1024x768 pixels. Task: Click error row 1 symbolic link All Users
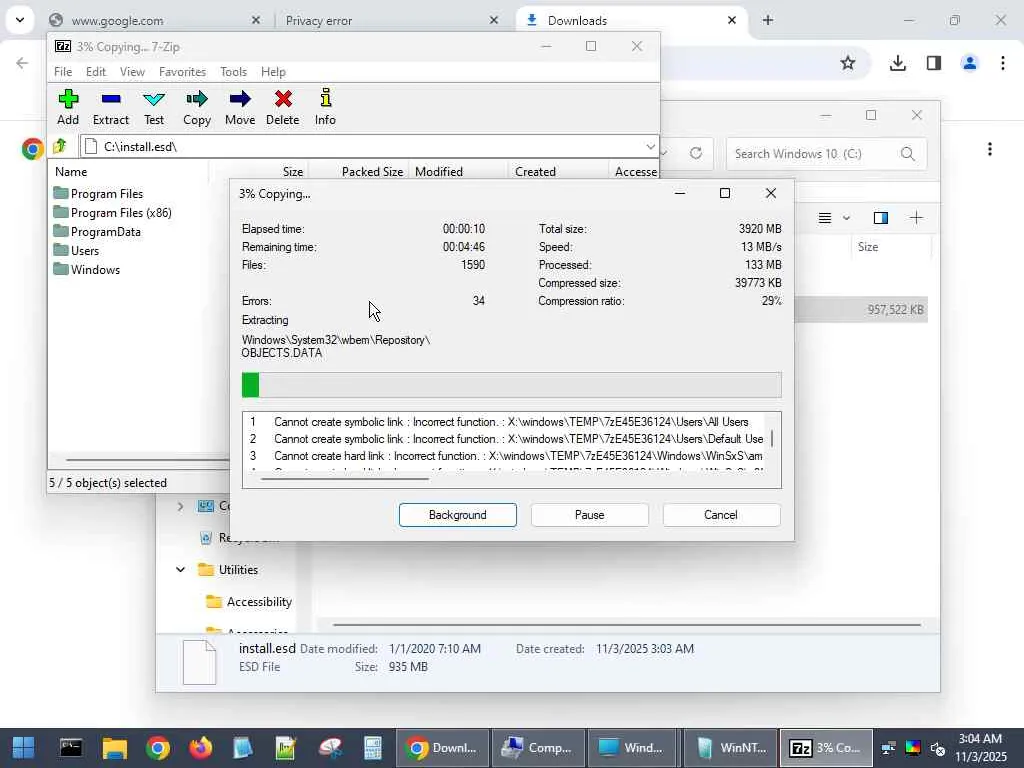pos(505,422)
